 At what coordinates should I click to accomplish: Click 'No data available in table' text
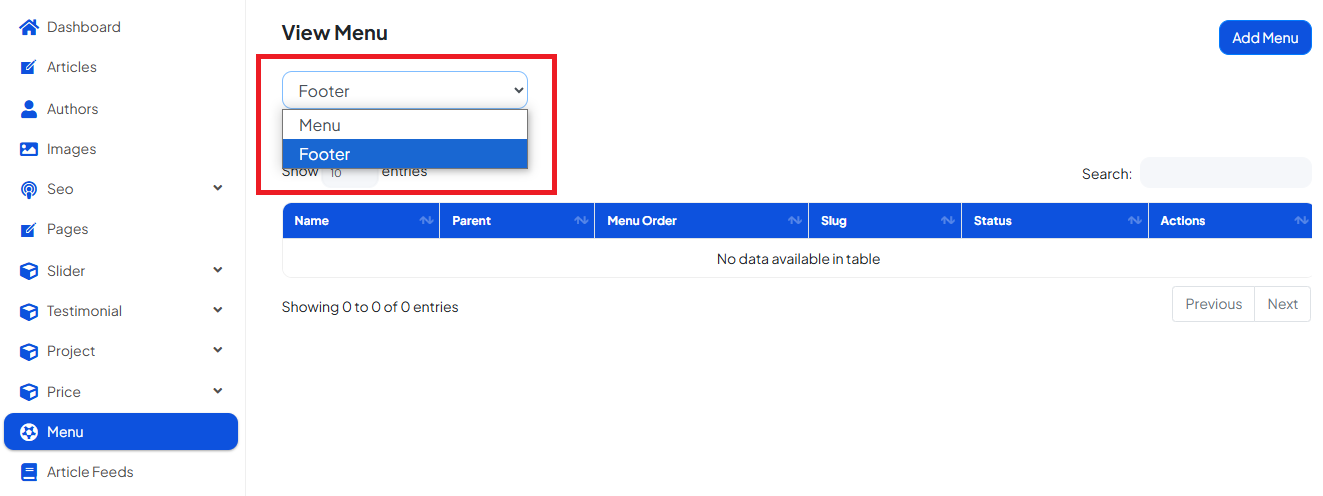coord(798,259)
